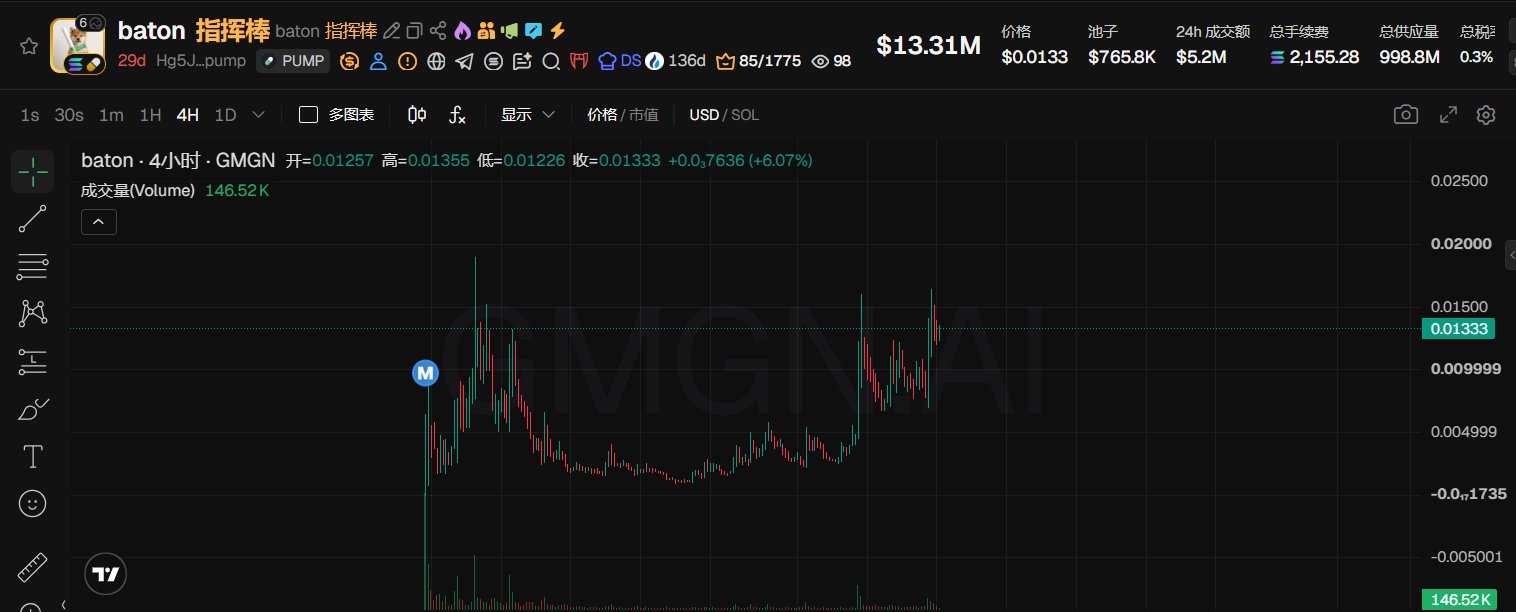Click the TradingView logo

tap(106, 574)
